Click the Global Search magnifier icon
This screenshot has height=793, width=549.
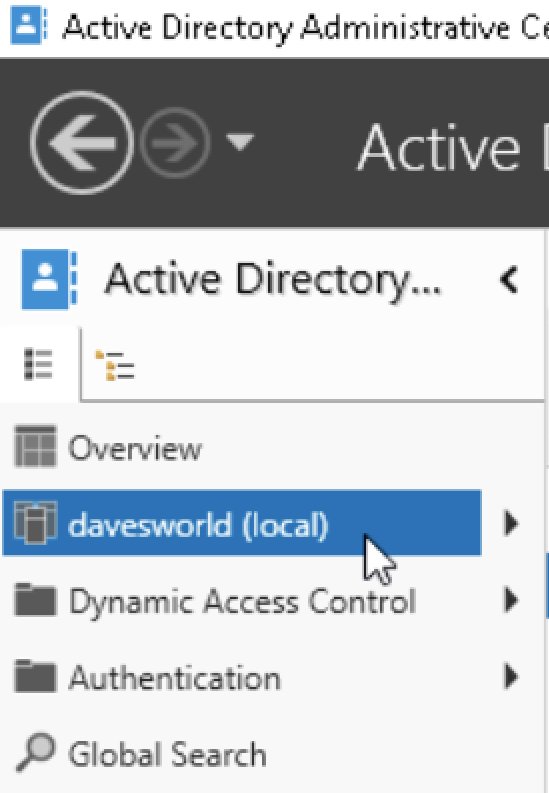coord(35,752)
